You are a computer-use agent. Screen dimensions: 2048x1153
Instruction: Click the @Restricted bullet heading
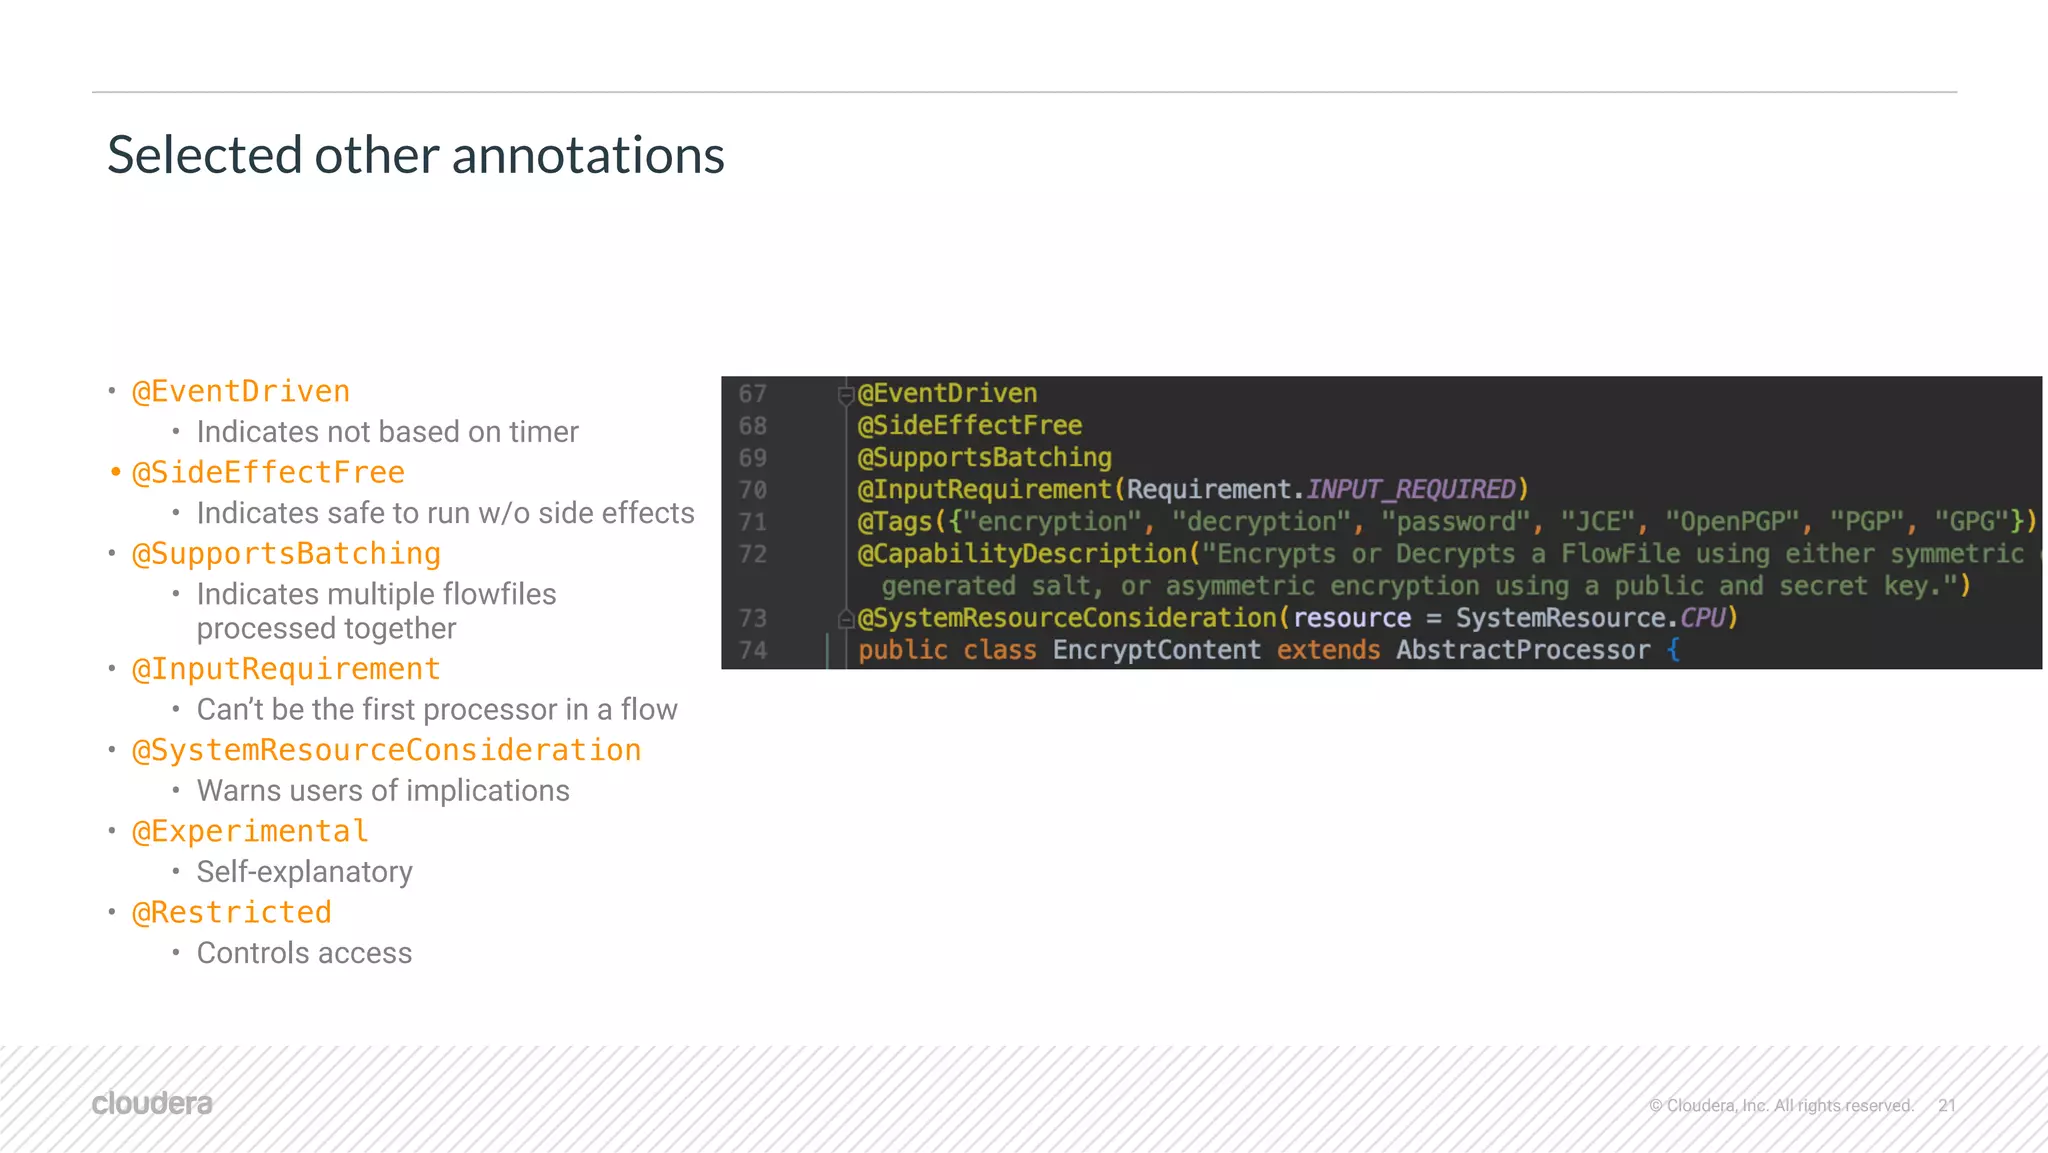point(232,911)
